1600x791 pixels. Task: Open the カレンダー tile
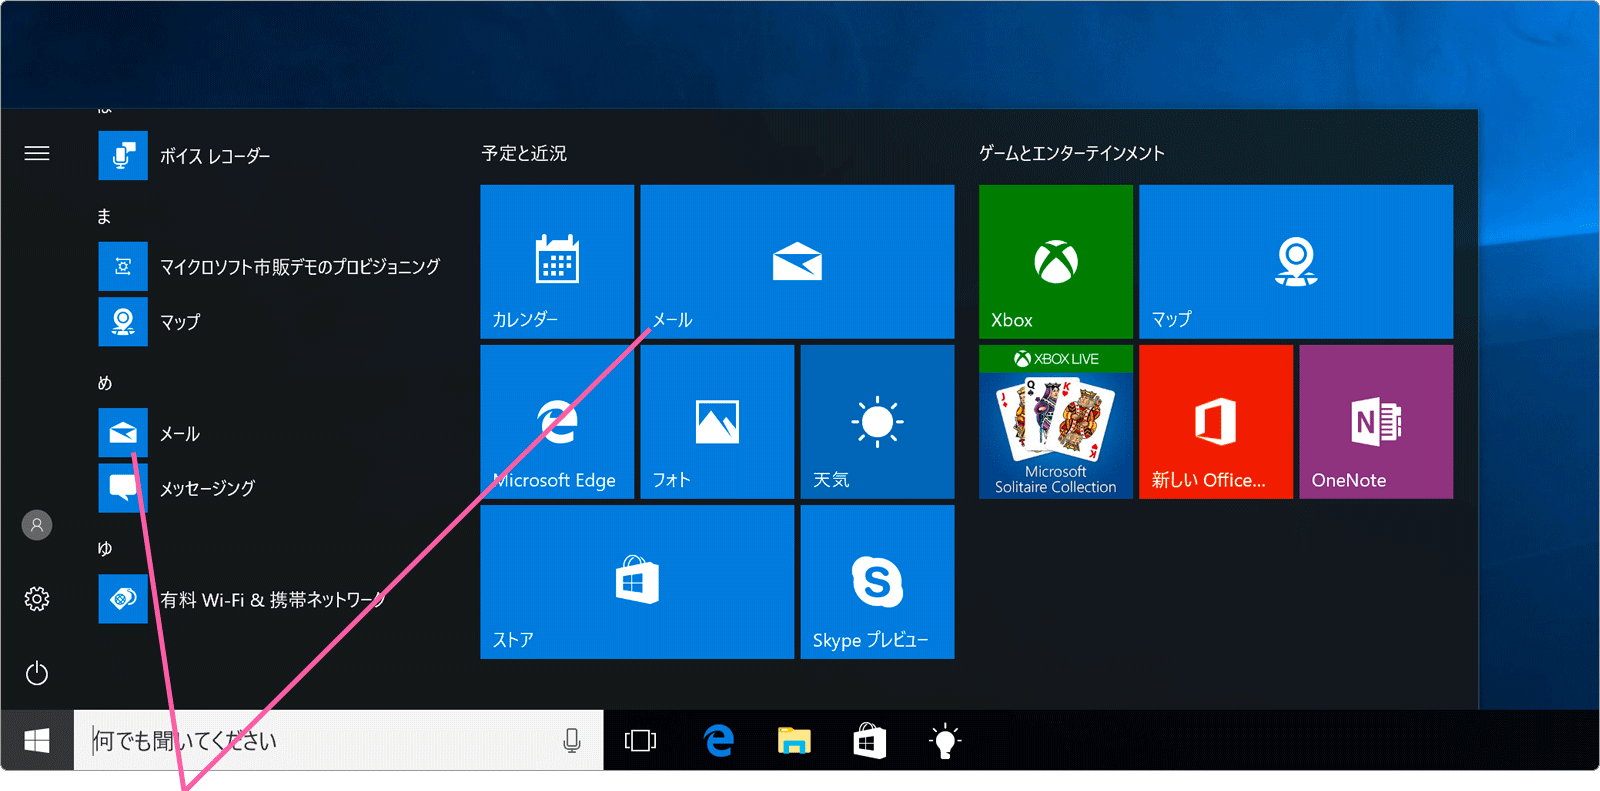(x=557, y=261)
